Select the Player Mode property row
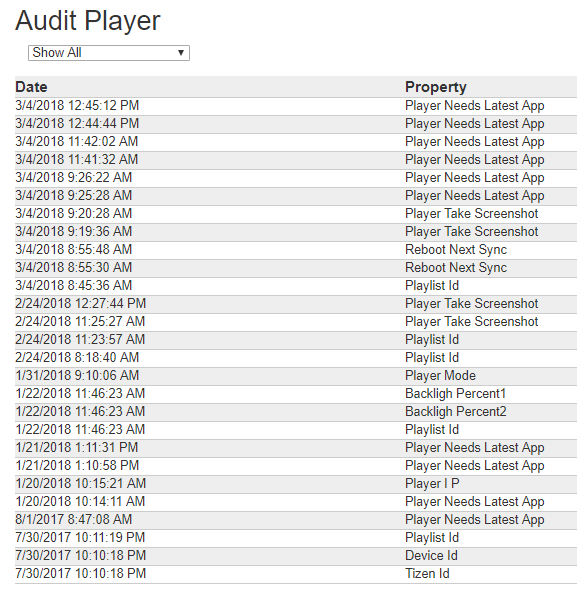 [296, 376]
